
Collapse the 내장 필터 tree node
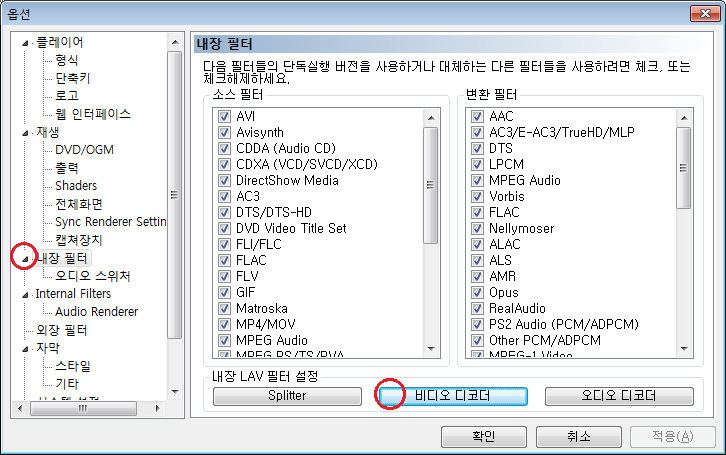pos(25,259)
